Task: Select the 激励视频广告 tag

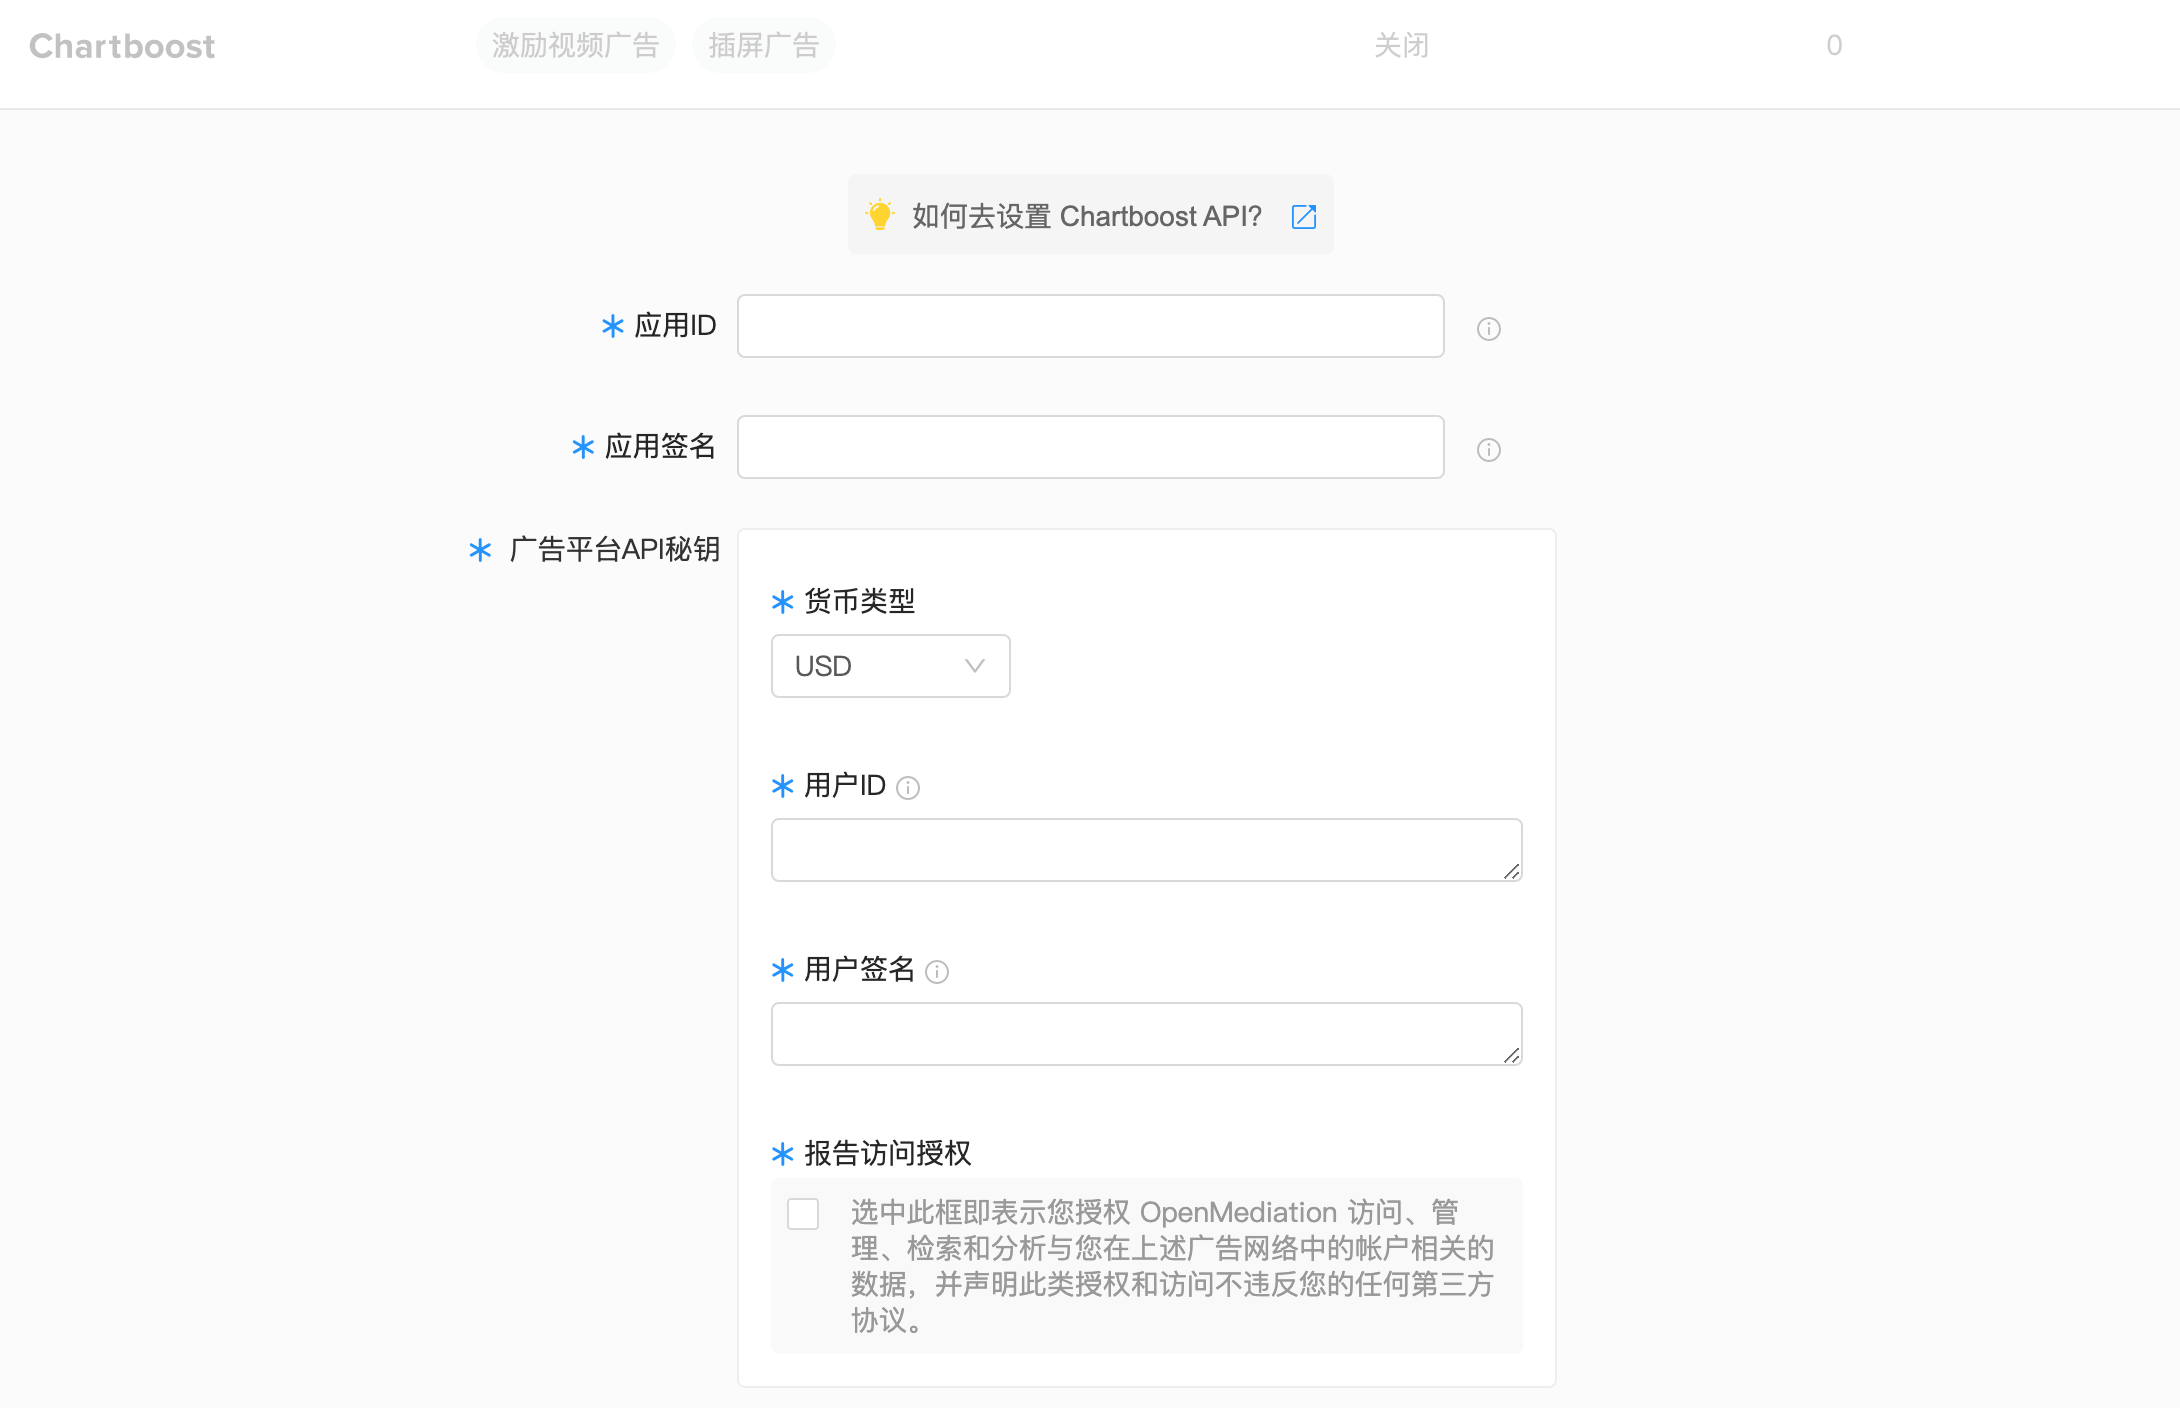Action: coord(576,45)
